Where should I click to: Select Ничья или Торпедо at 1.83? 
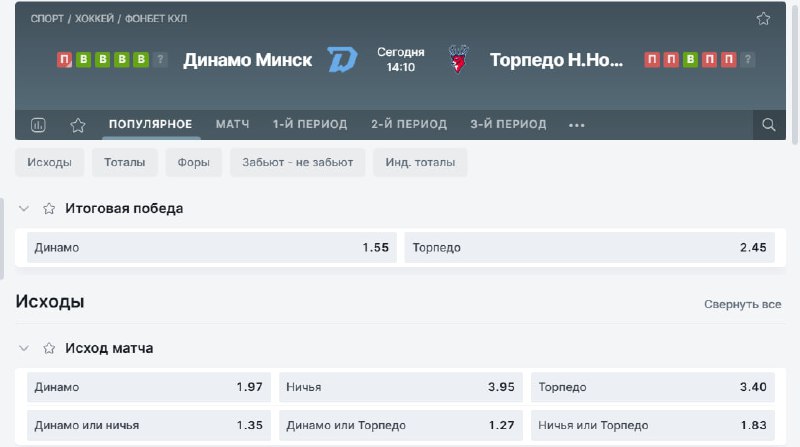tap(653, 425)
